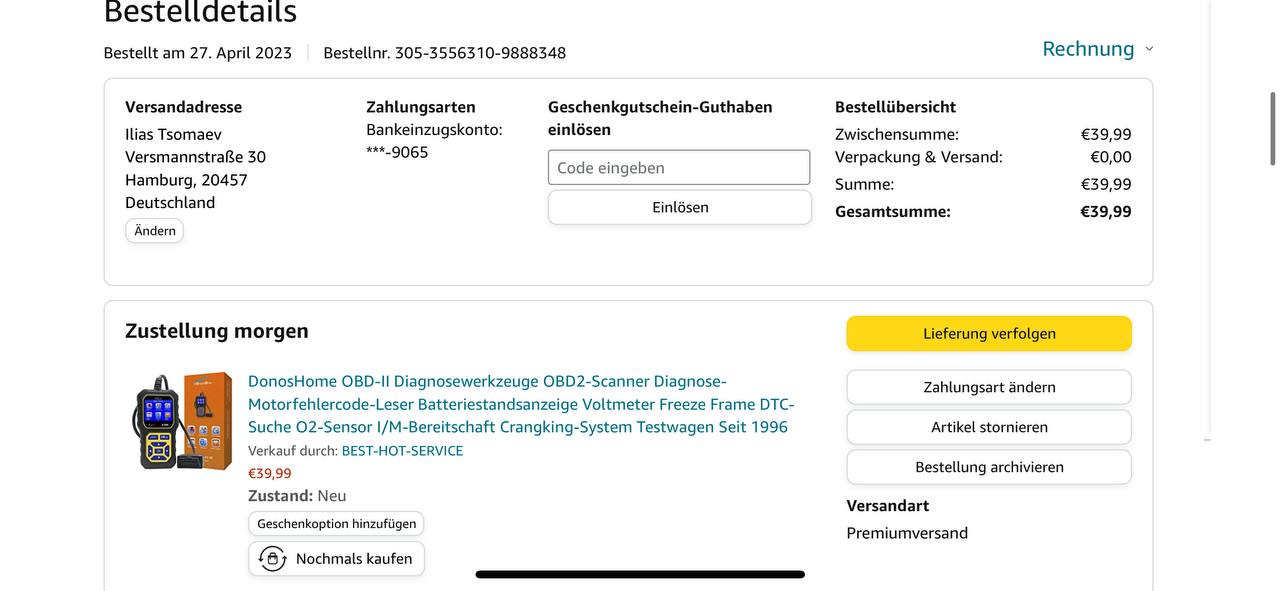Click Bestellung archivieren

coord(988,467)
